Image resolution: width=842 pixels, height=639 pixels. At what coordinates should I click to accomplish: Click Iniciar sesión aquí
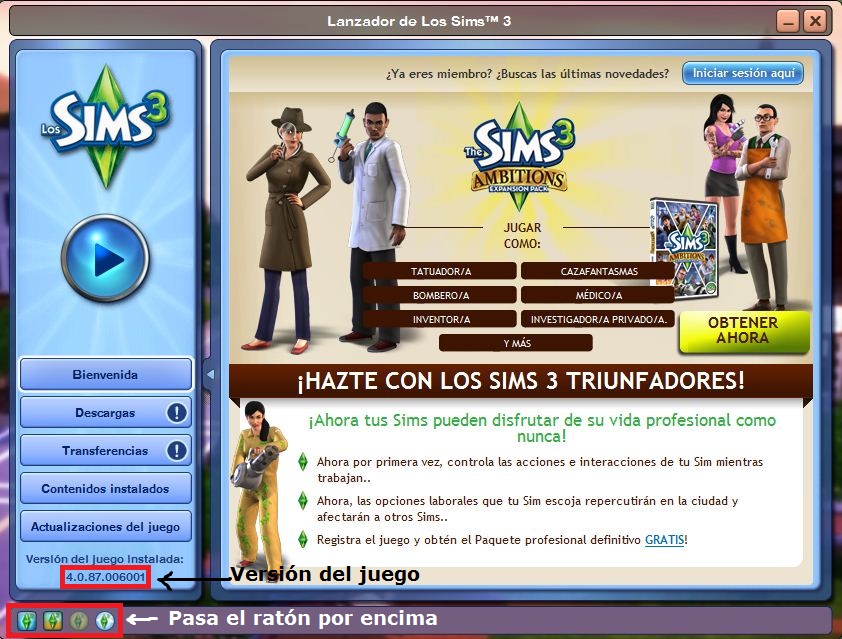744,72
